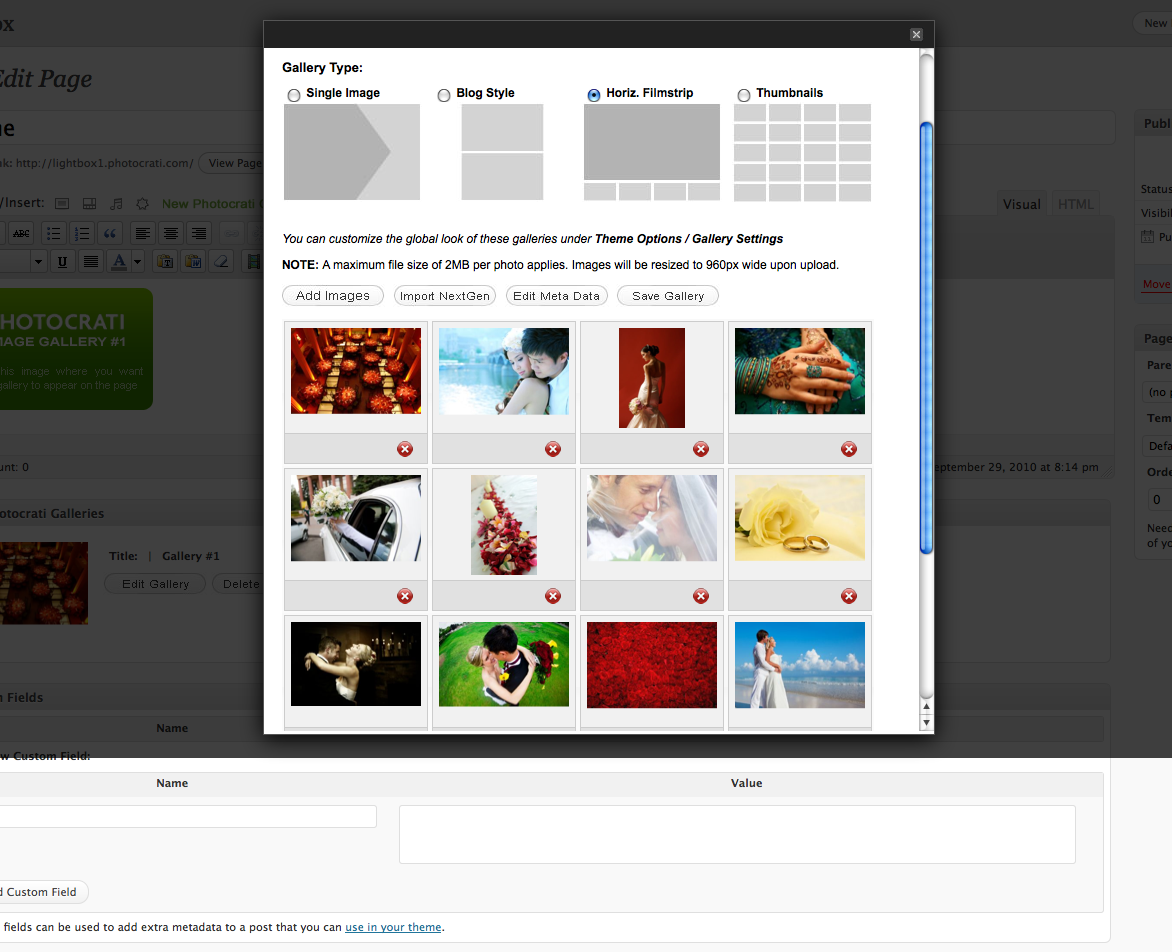This screenshot has width=1172, height=952.
Task: Choose Paste from Word icon
Action: [x=193, y=262]
